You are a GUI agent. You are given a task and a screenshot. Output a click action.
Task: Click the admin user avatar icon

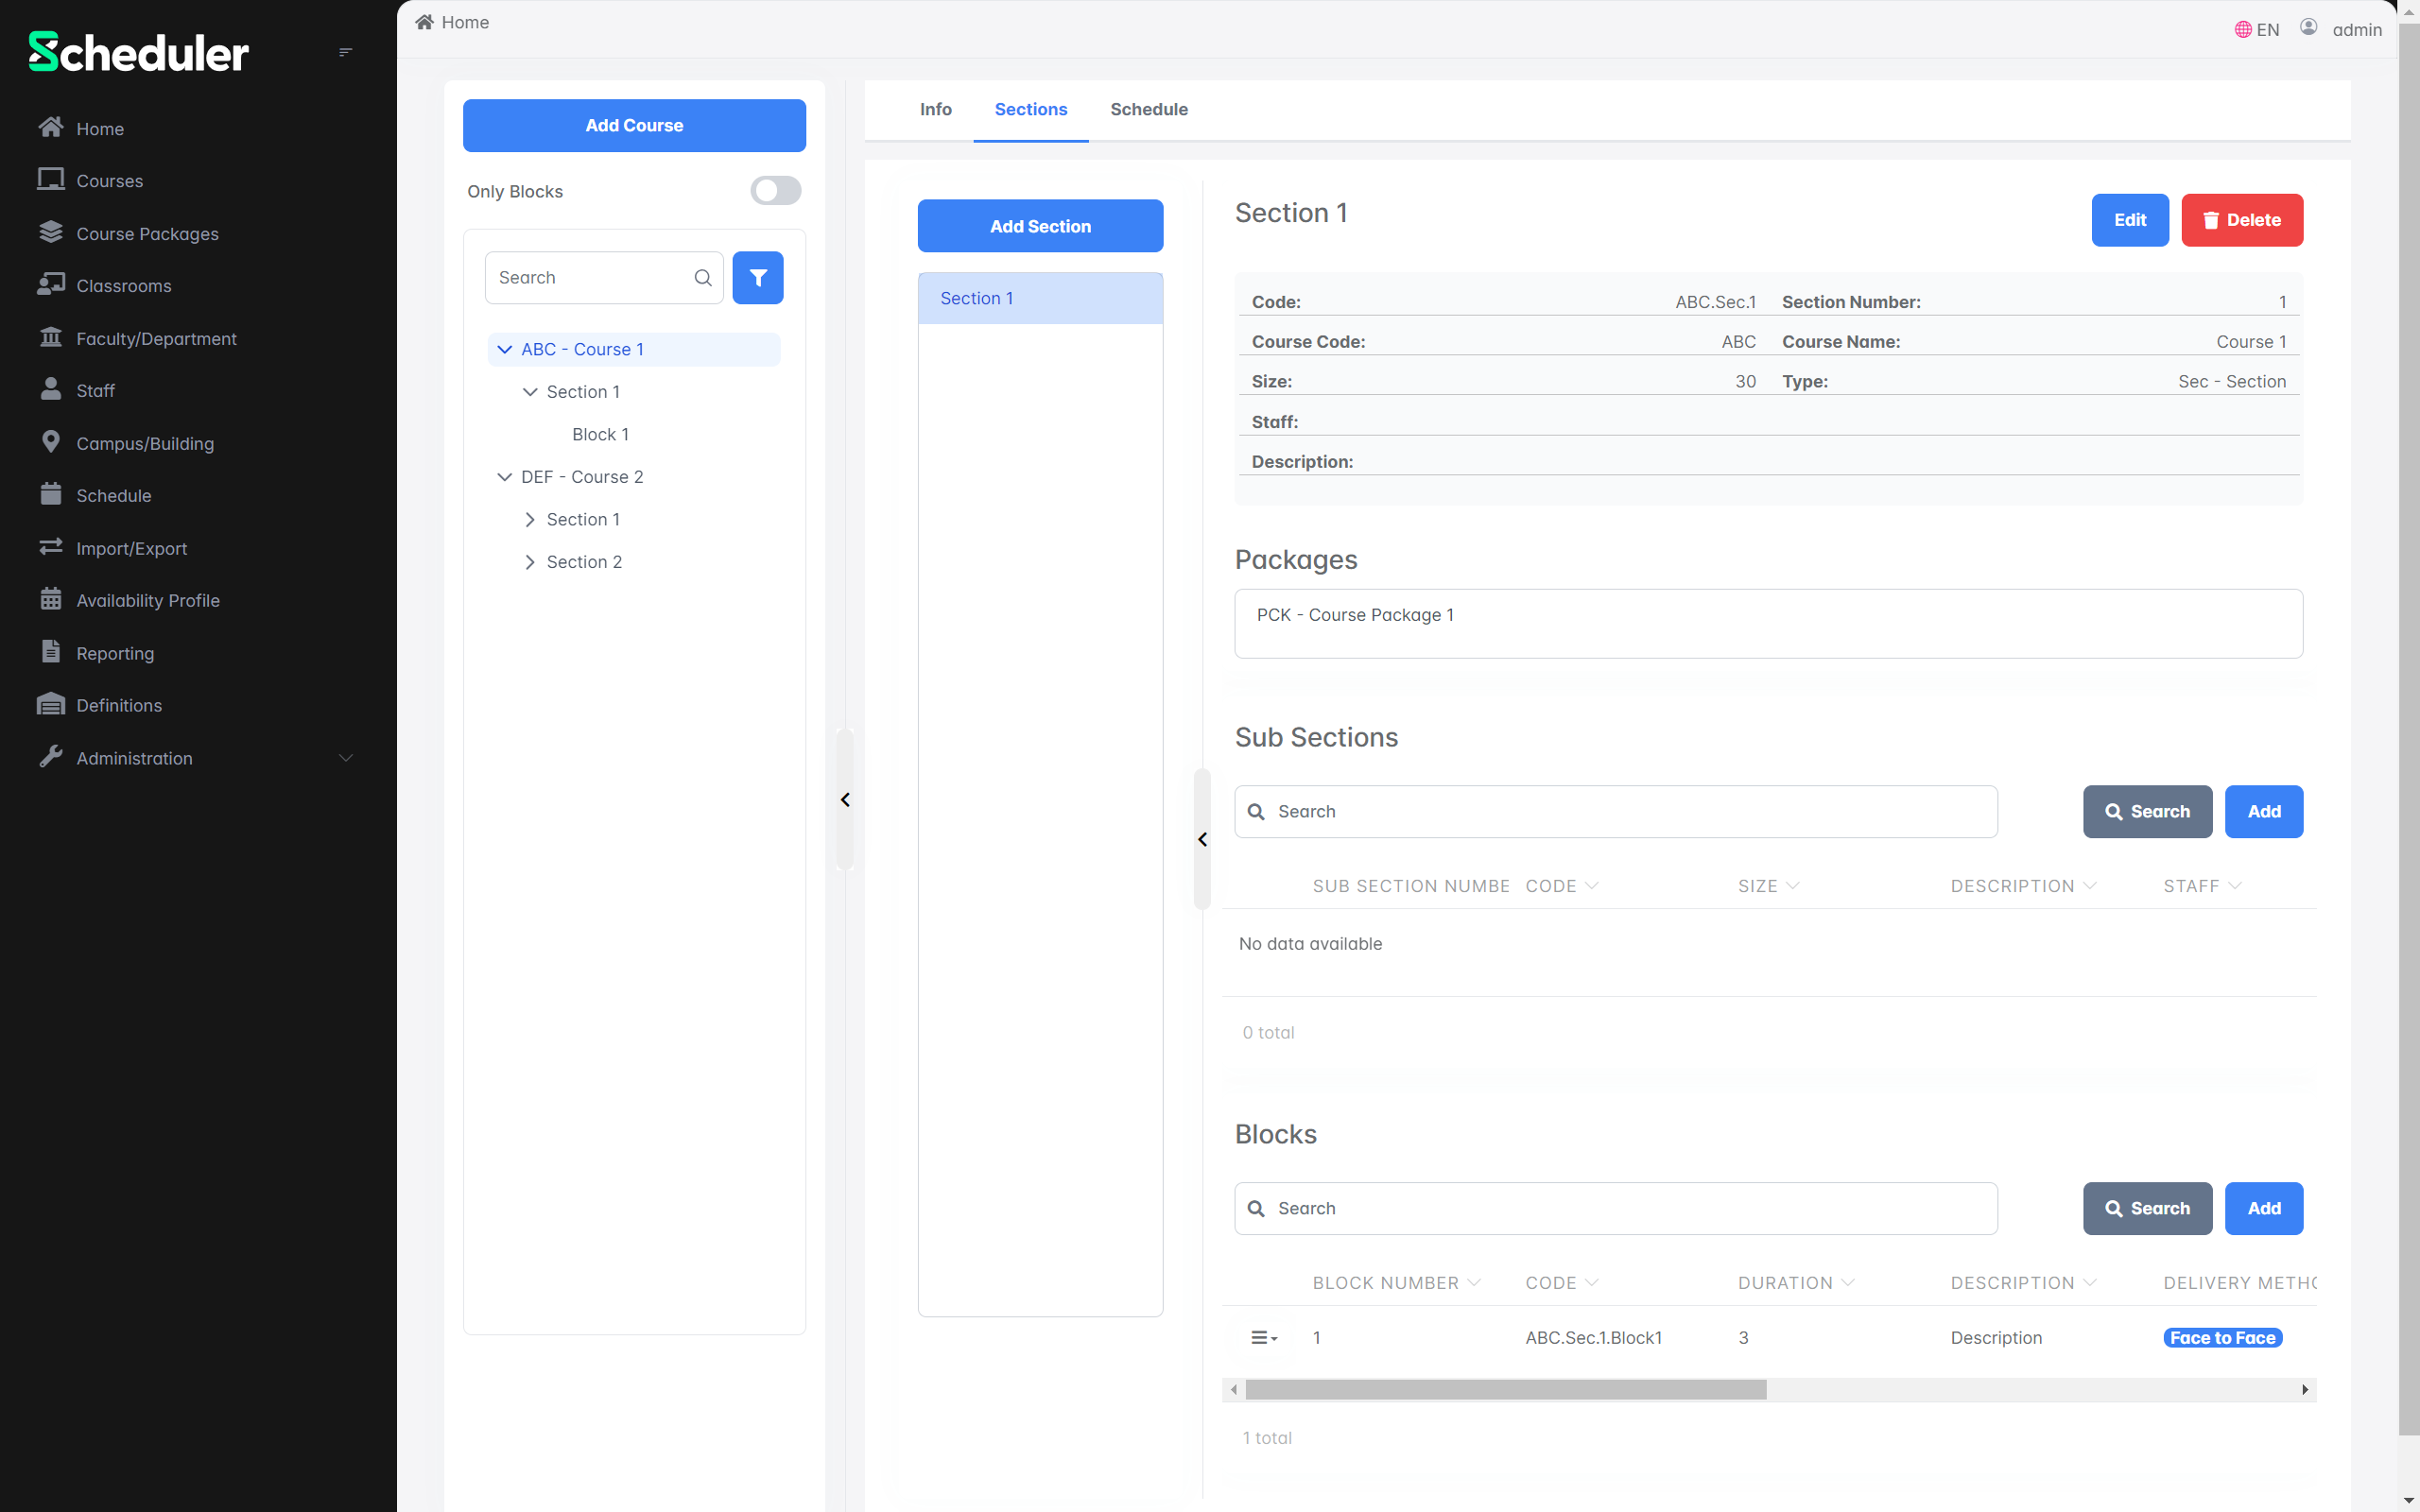point(2308,28)
